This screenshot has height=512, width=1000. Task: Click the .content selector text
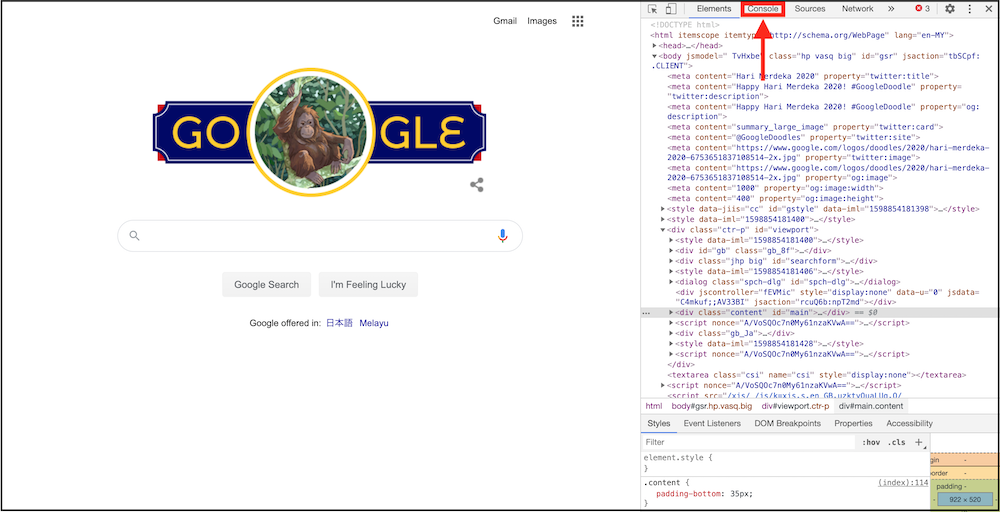coord(661,483)
